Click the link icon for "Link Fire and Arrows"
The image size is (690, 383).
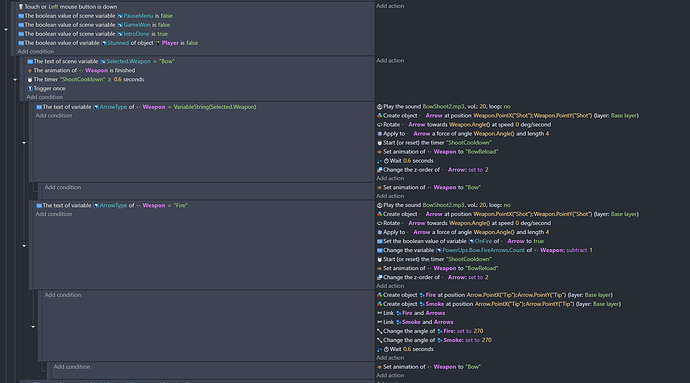click(x=380, y=313)
